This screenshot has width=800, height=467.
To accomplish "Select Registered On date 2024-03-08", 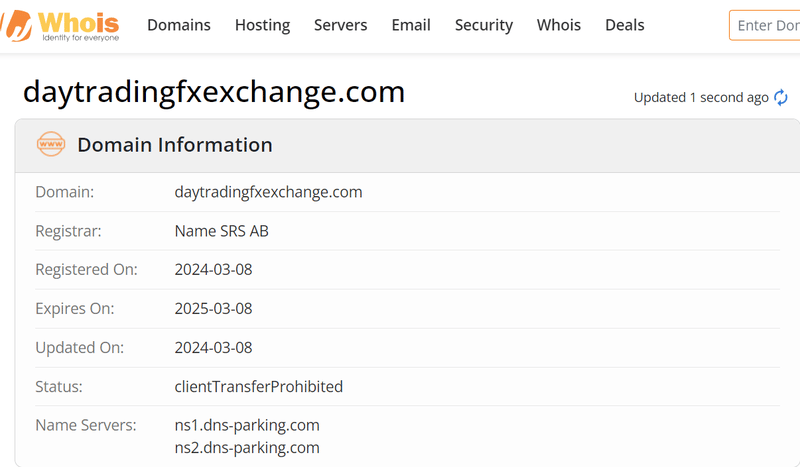I will point(213,269).
